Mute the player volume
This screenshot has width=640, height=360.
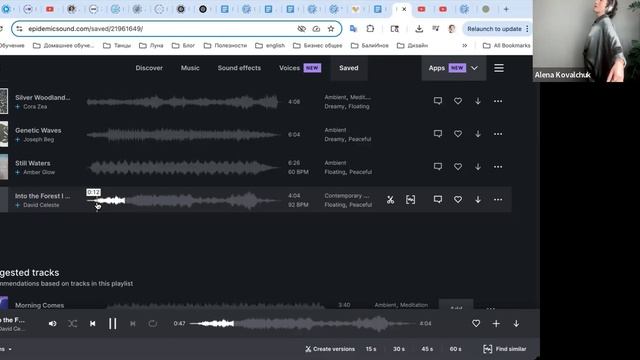[x=53, y=324]
